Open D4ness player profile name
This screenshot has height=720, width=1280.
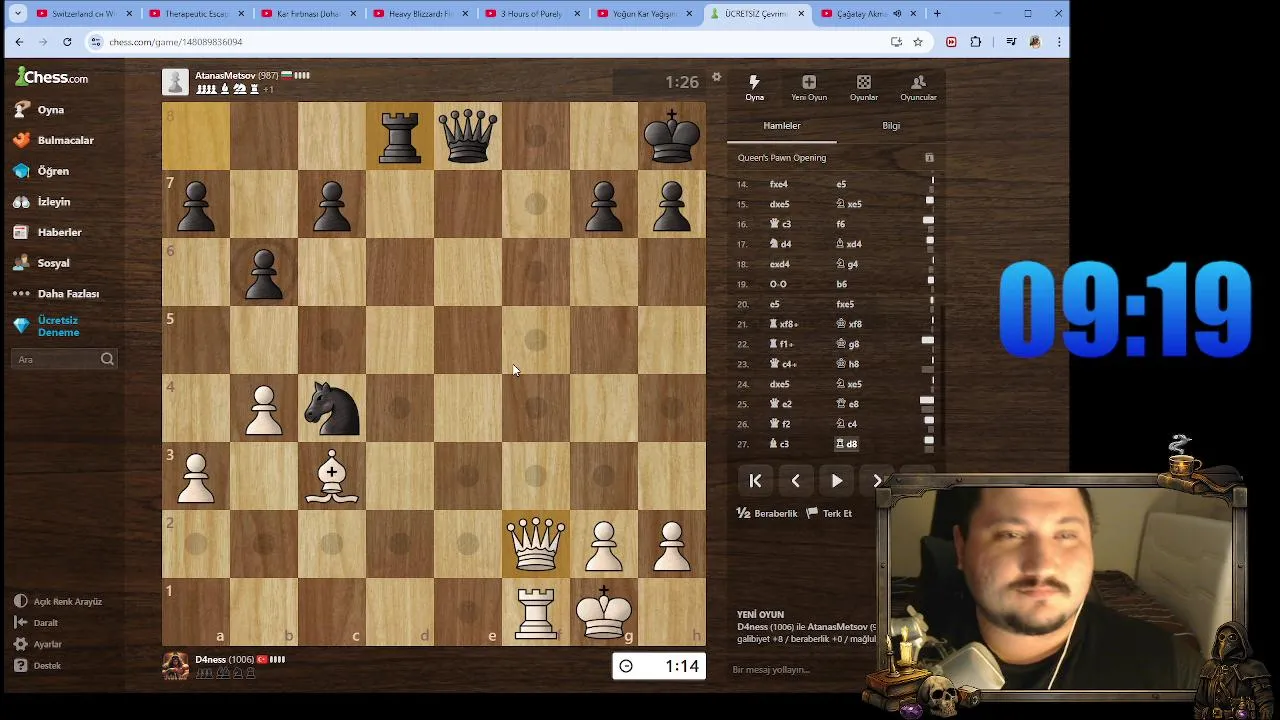210,660
